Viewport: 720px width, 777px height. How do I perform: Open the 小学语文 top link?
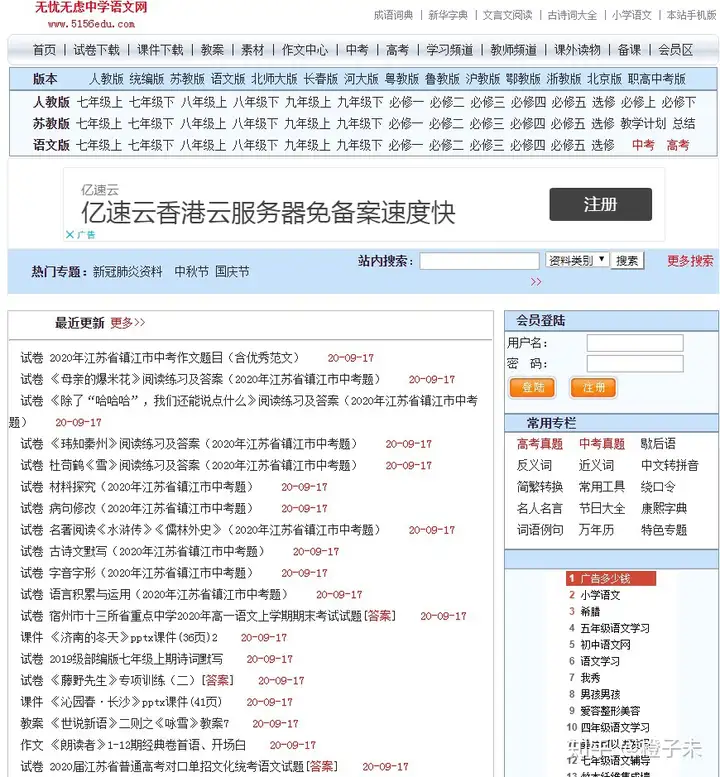(632, 15)
